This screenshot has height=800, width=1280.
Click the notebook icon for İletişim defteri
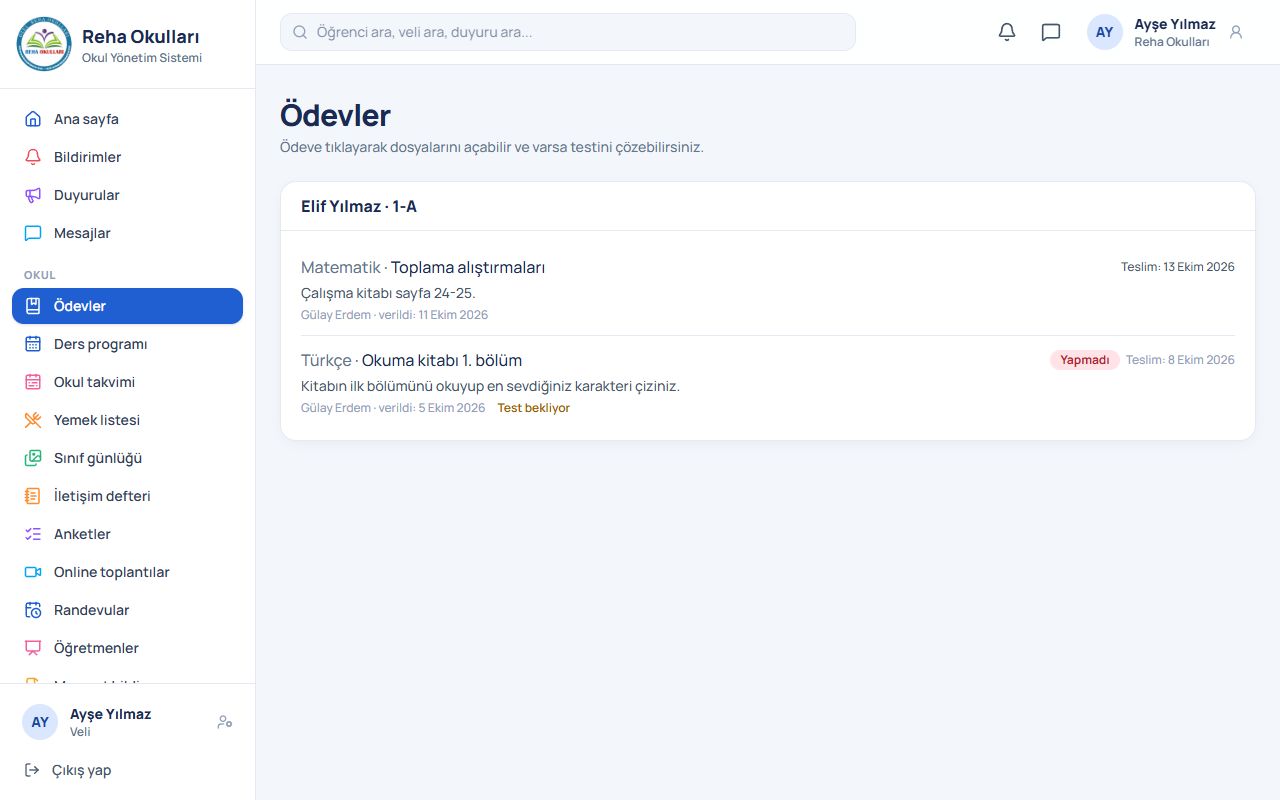tap(33, 496)
